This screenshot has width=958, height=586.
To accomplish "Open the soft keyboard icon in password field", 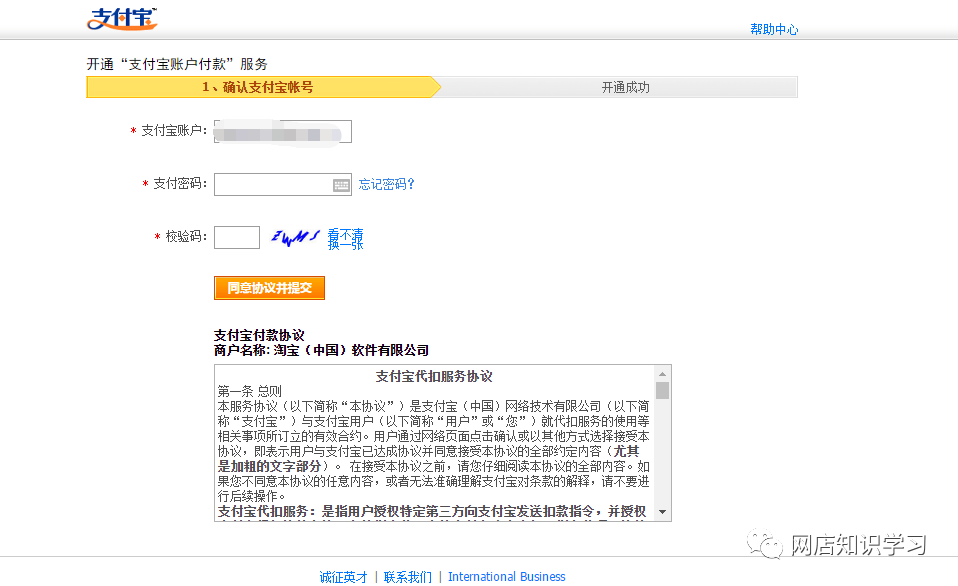I will click(x=341, y=185).
